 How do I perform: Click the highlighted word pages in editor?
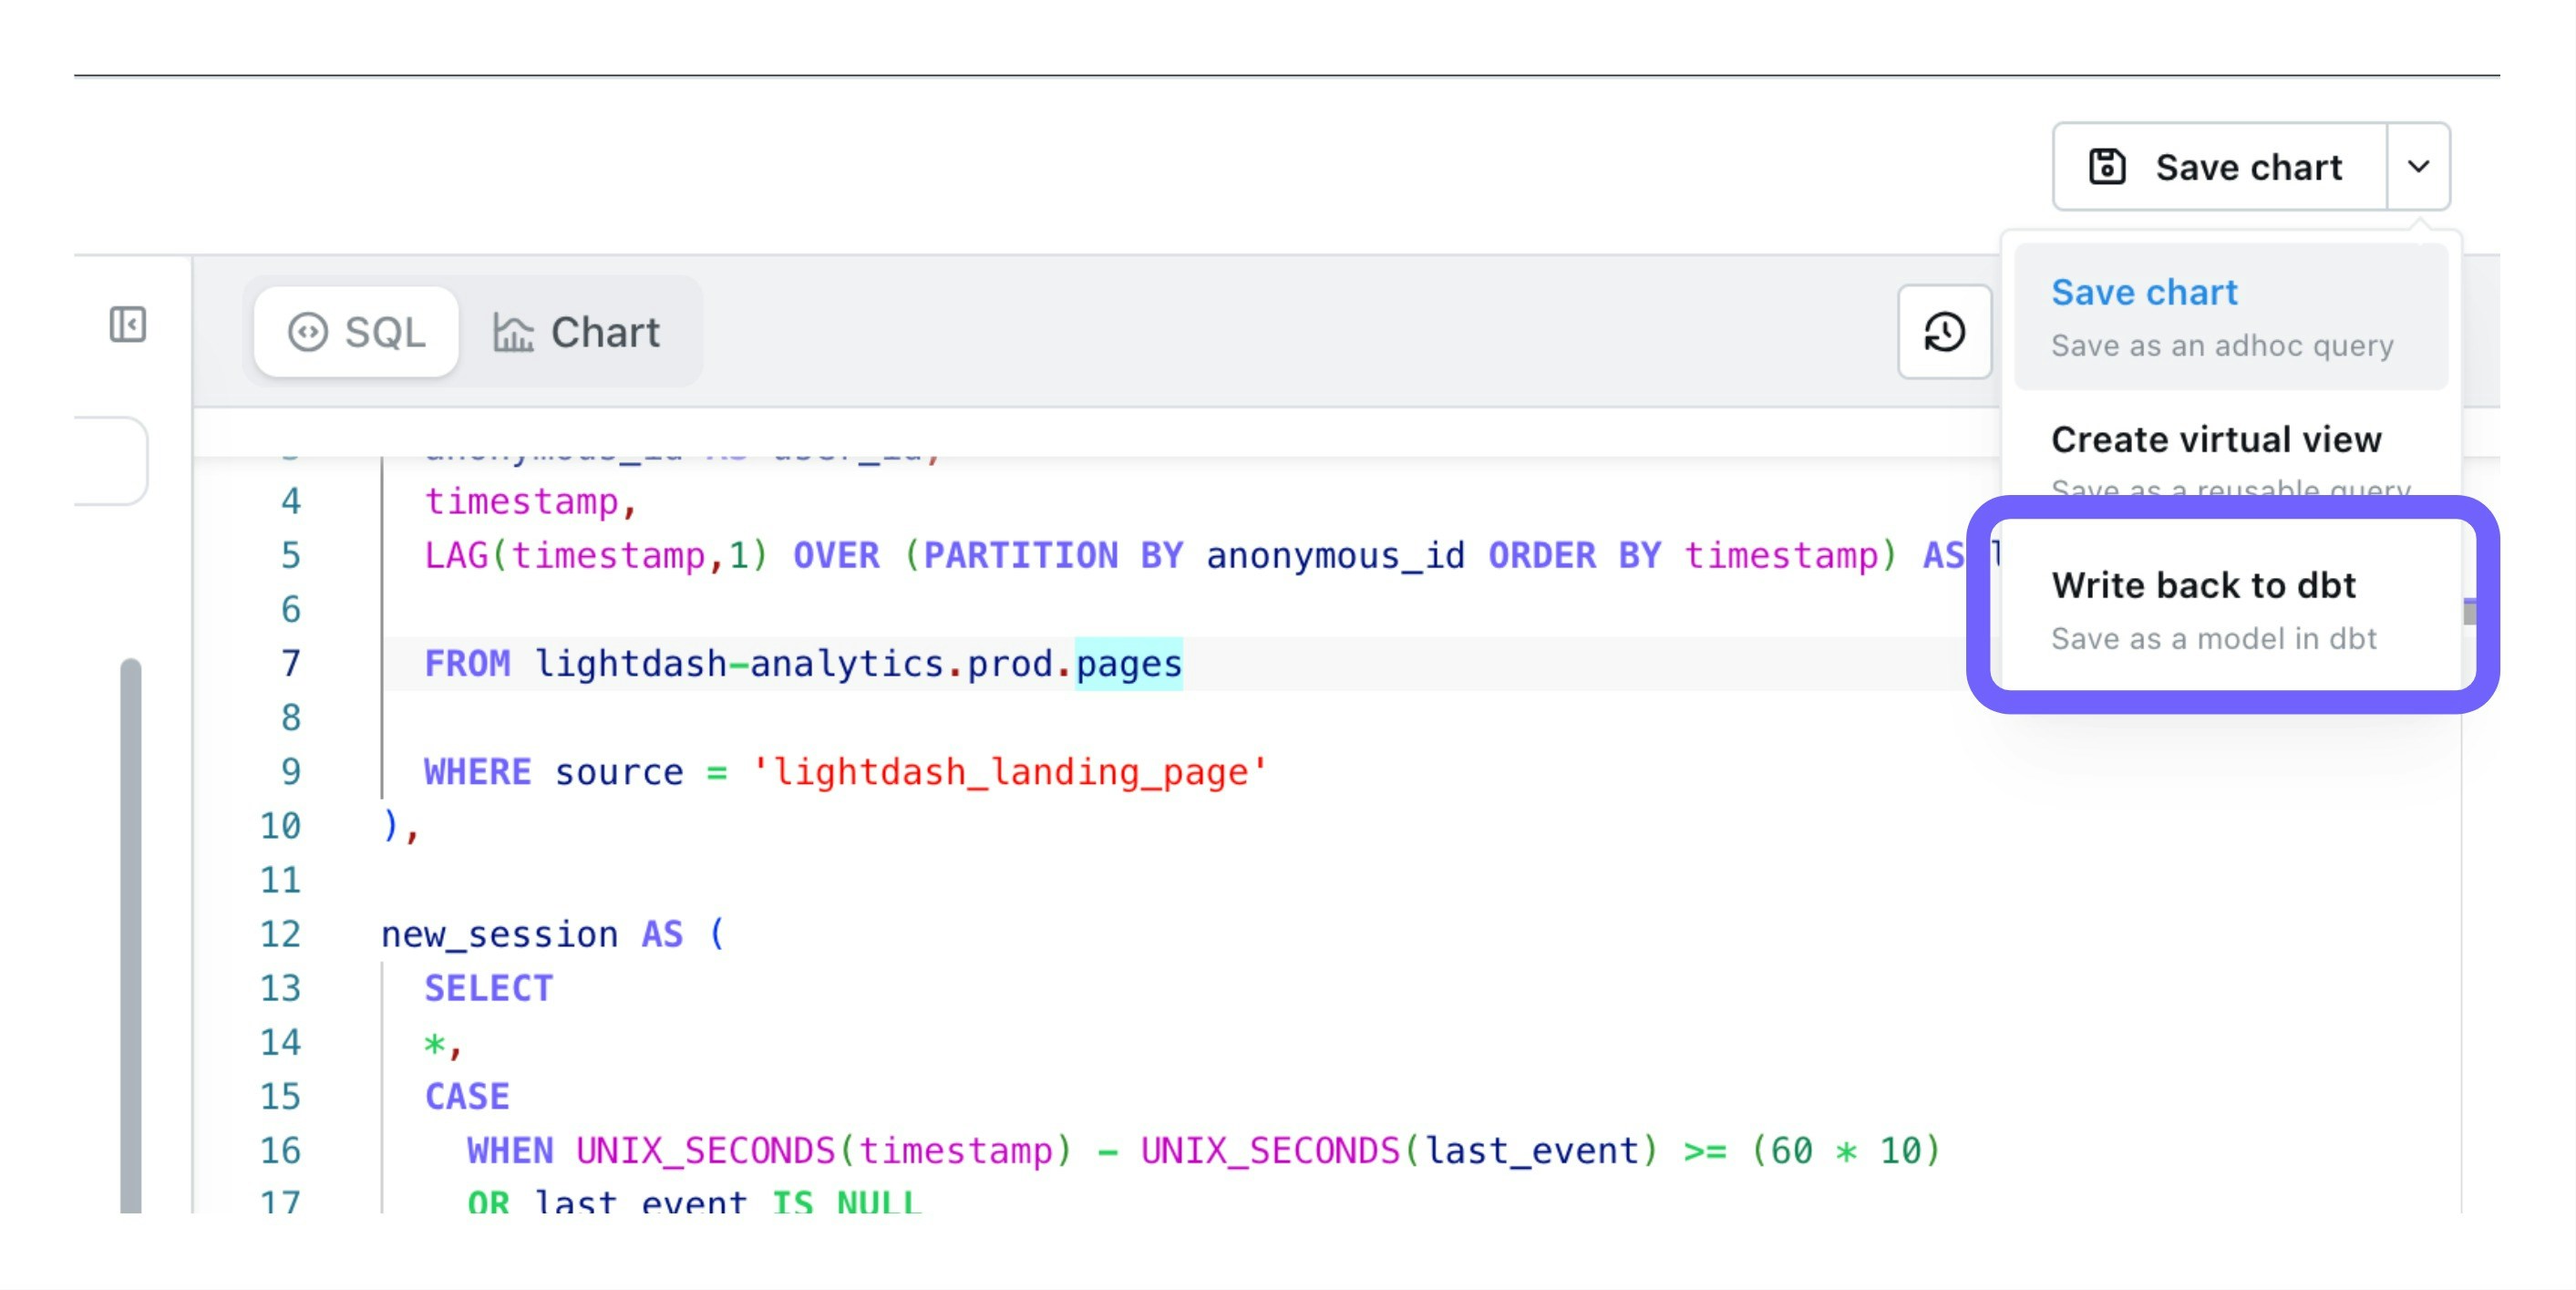(1128, 664)
